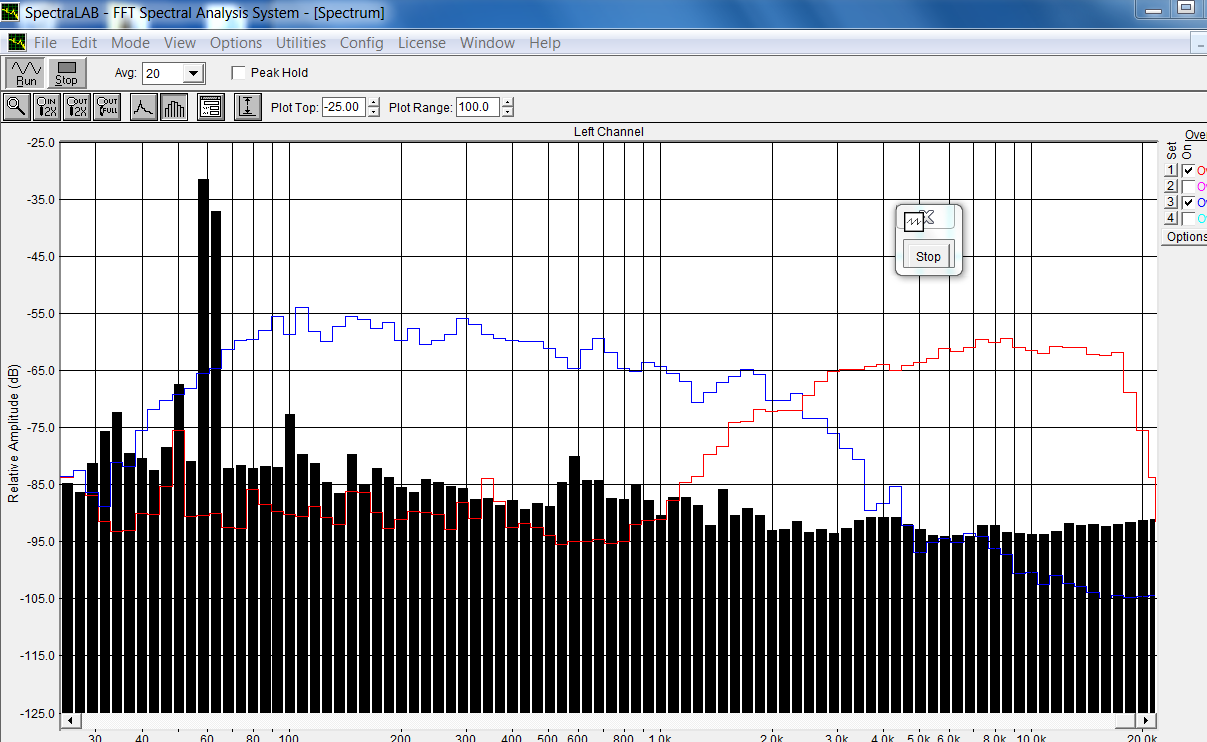Image resolution: width=1207 pixels, height=742 pixels.
Task: Click Stop in the floating popup
Action: (928, 256)
